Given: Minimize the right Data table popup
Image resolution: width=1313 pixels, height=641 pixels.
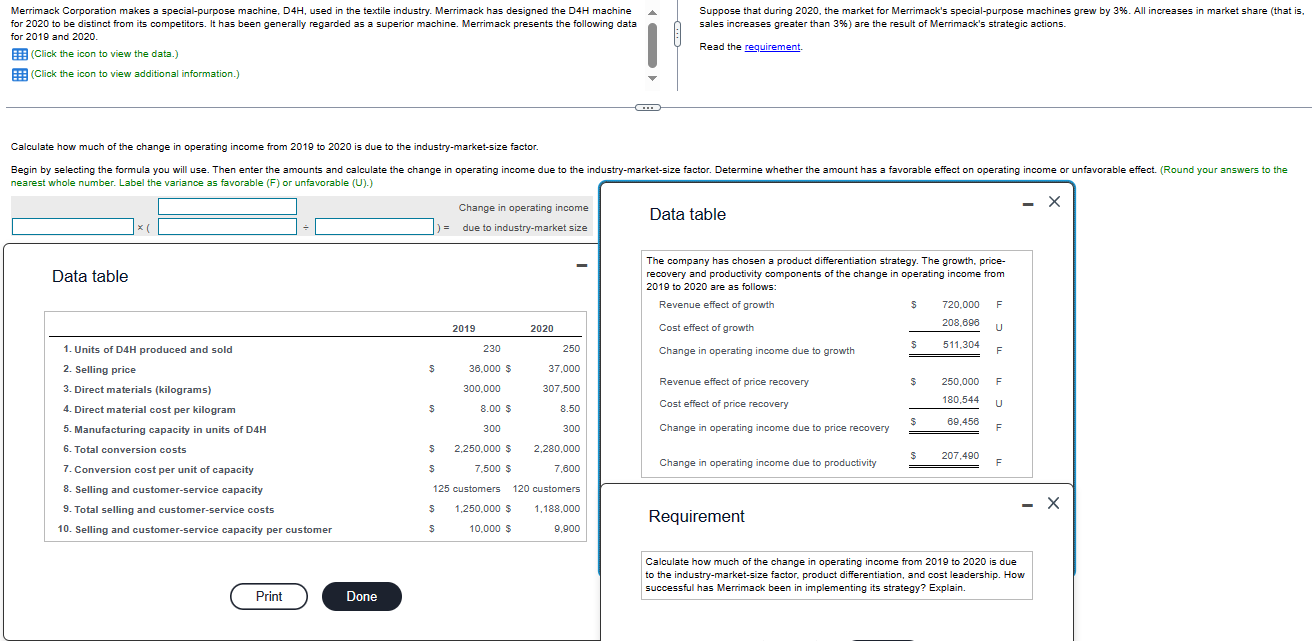Looking at the screenshot, I should coord(1029,203).
